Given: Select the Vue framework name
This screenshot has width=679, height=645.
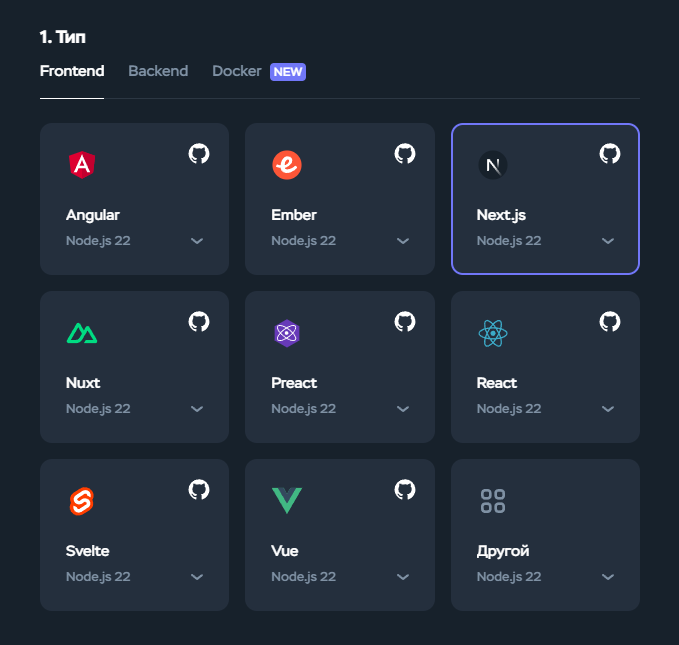Looking at the screenshot, I should click(285, 551).
